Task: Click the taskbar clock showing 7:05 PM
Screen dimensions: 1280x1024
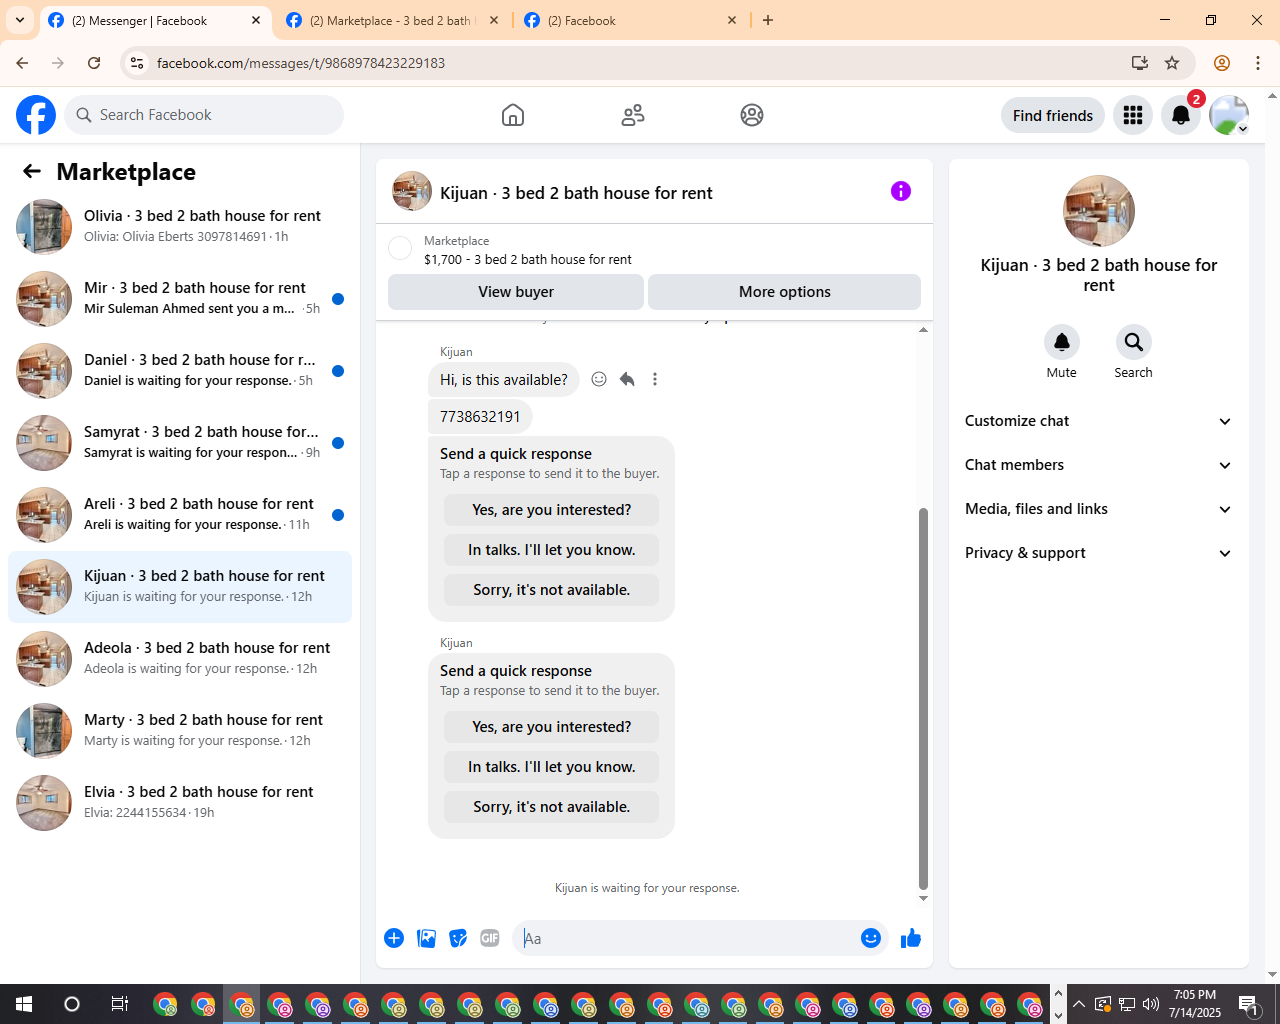Action: tap(1195, 1004)
